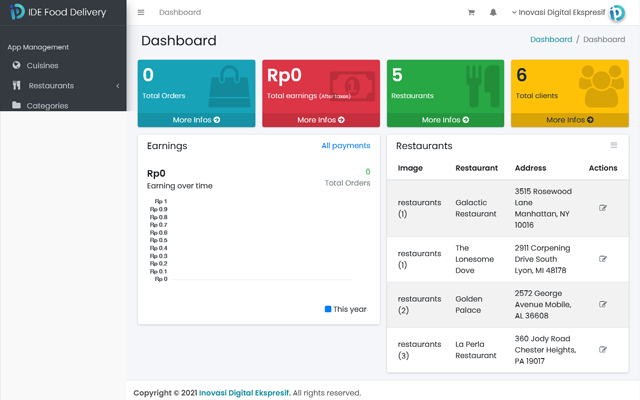Click the Dashboard breadcrumb link

coord(551,40)
